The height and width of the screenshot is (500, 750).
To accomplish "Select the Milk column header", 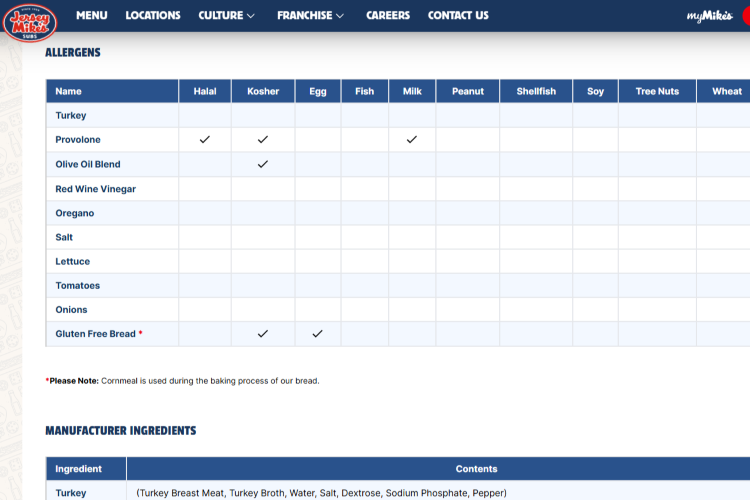I will point(412,91).
